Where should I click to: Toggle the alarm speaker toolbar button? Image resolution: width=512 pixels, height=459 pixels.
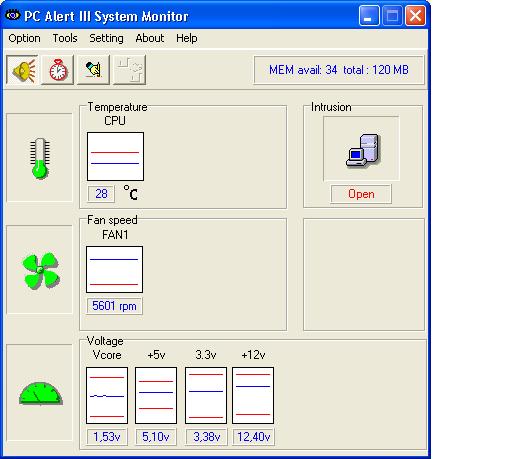click(22, 70)
